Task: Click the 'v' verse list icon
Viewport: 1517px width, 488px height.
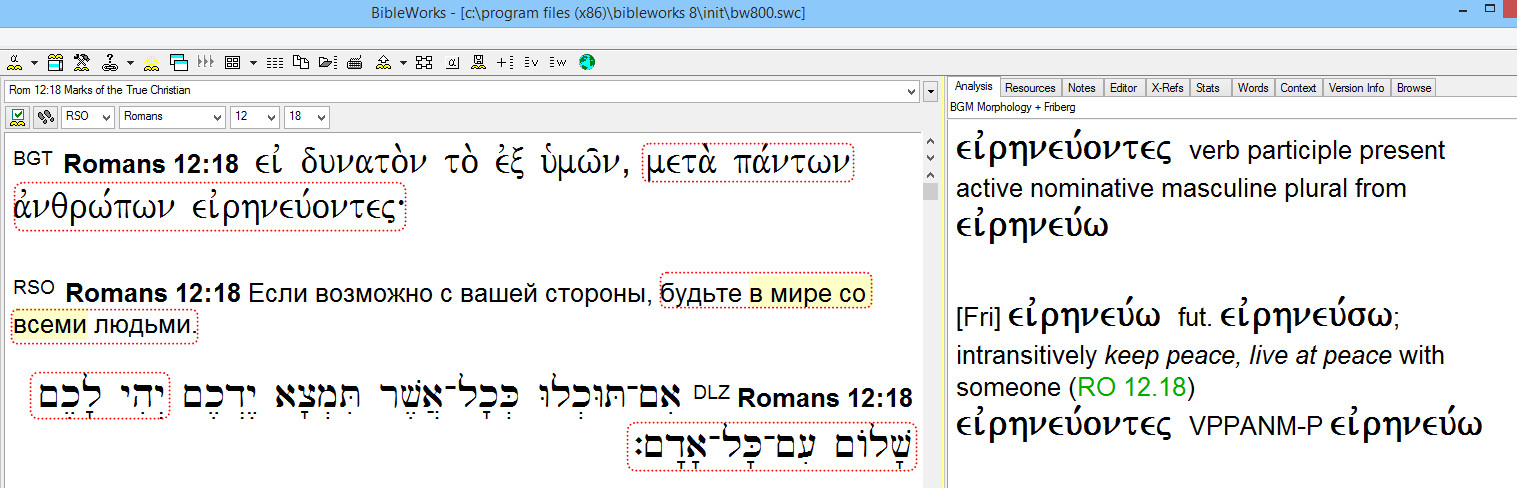Action: click(x=531, y=62)
